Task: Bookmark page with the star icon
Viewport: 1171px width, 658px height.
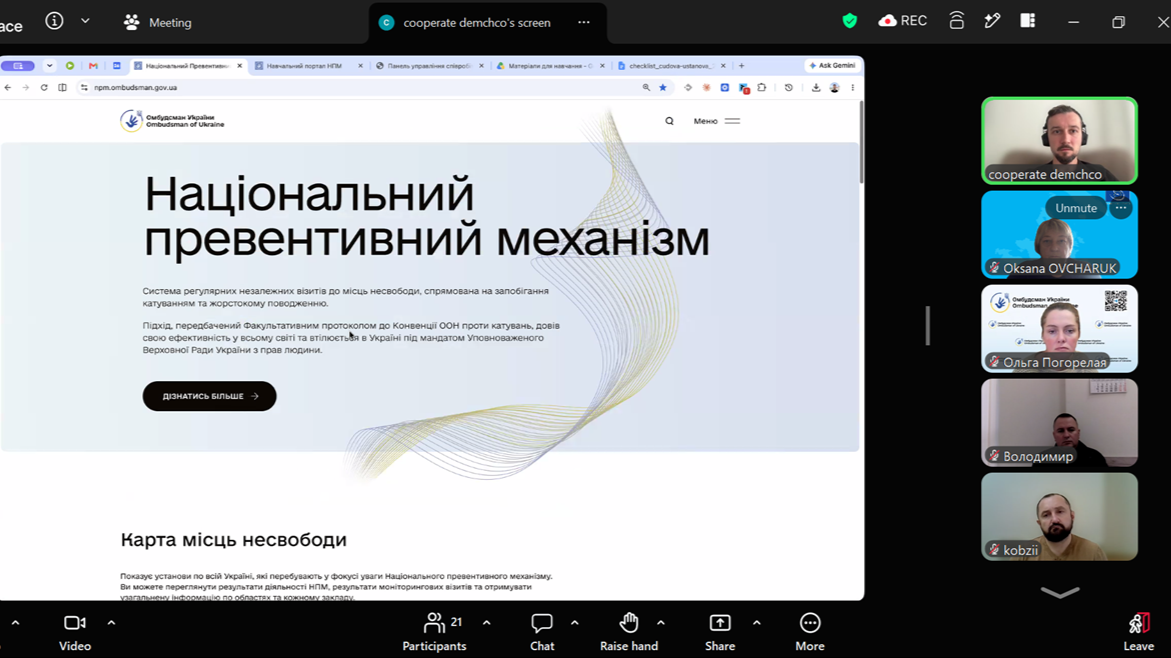Action: 662,87
